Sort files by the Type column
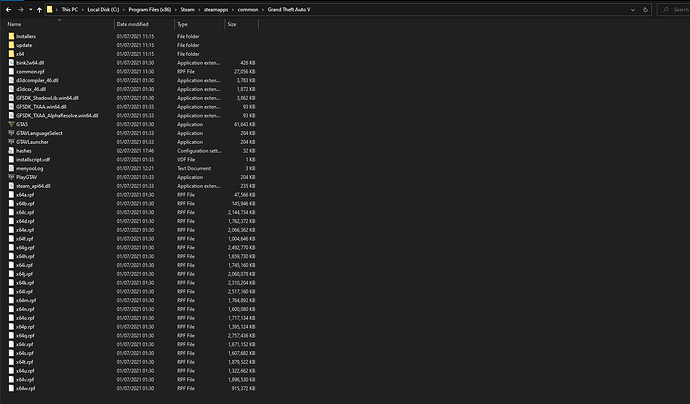Image resolution: width=690 pixels, height=404 pixels. click(x=183, y=23)
